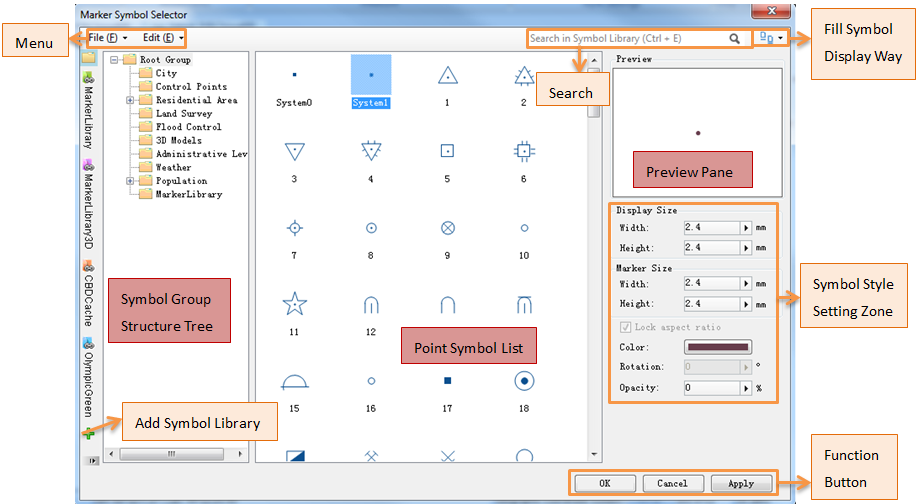Open the File menu
The height and width of the screenshot is (504, 917).
coord(106,38)
